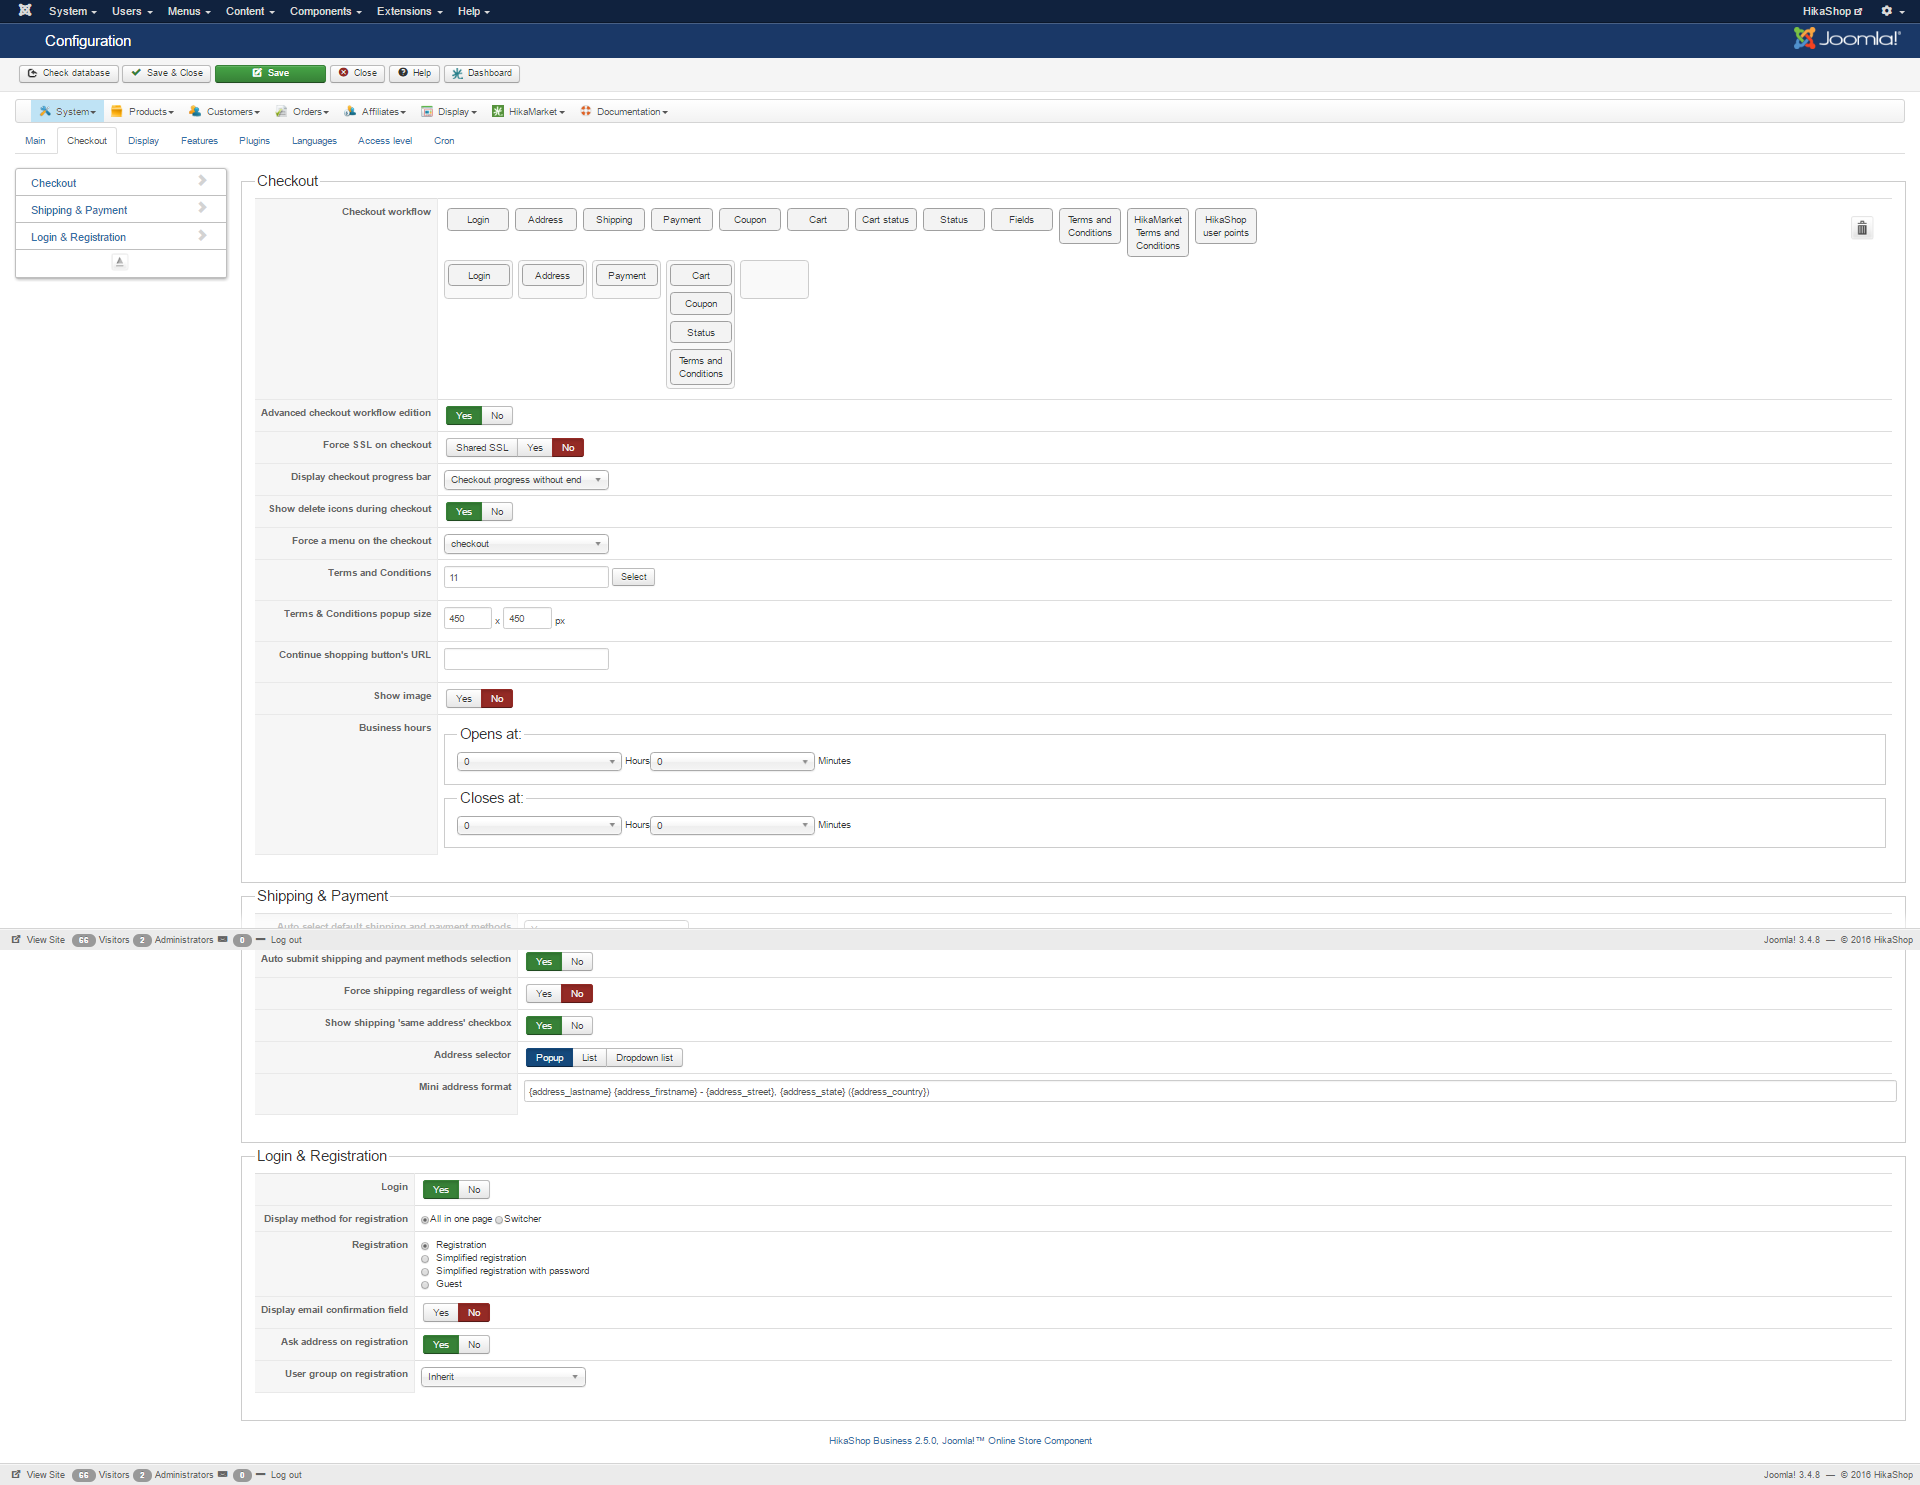Open the settings gear icon menu
Screen dimensions: 1920x1485
(1889, 11)
